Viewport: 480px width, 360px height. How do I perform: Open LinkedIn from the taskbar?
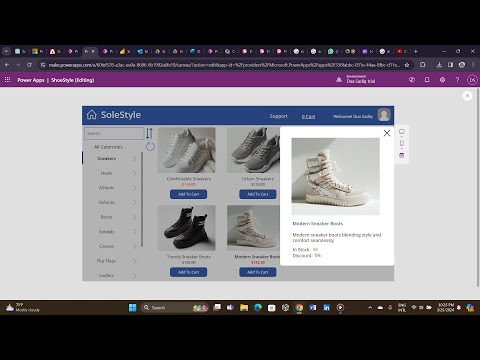coord(326,307)
